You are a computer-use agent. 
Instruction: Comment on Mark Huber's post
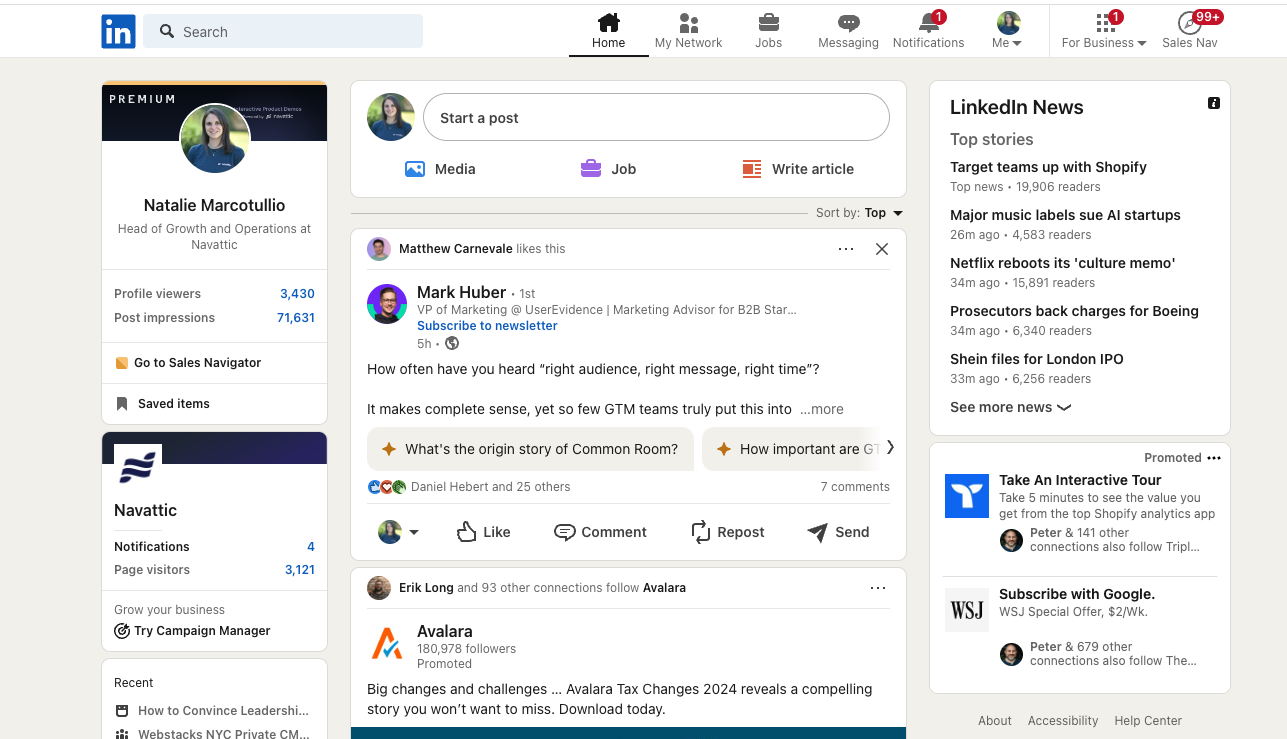point(600,532)
